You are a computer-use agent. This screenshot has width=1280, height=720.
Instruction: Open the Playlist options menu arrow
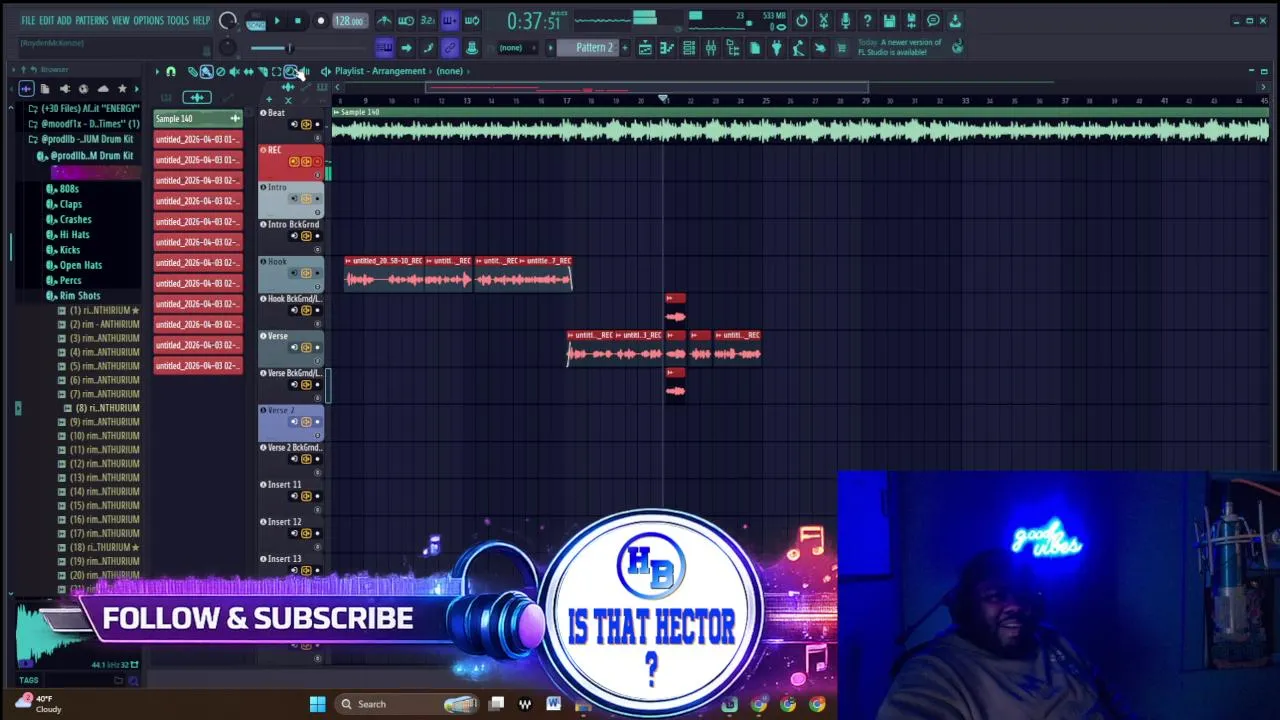coord(157,71)
